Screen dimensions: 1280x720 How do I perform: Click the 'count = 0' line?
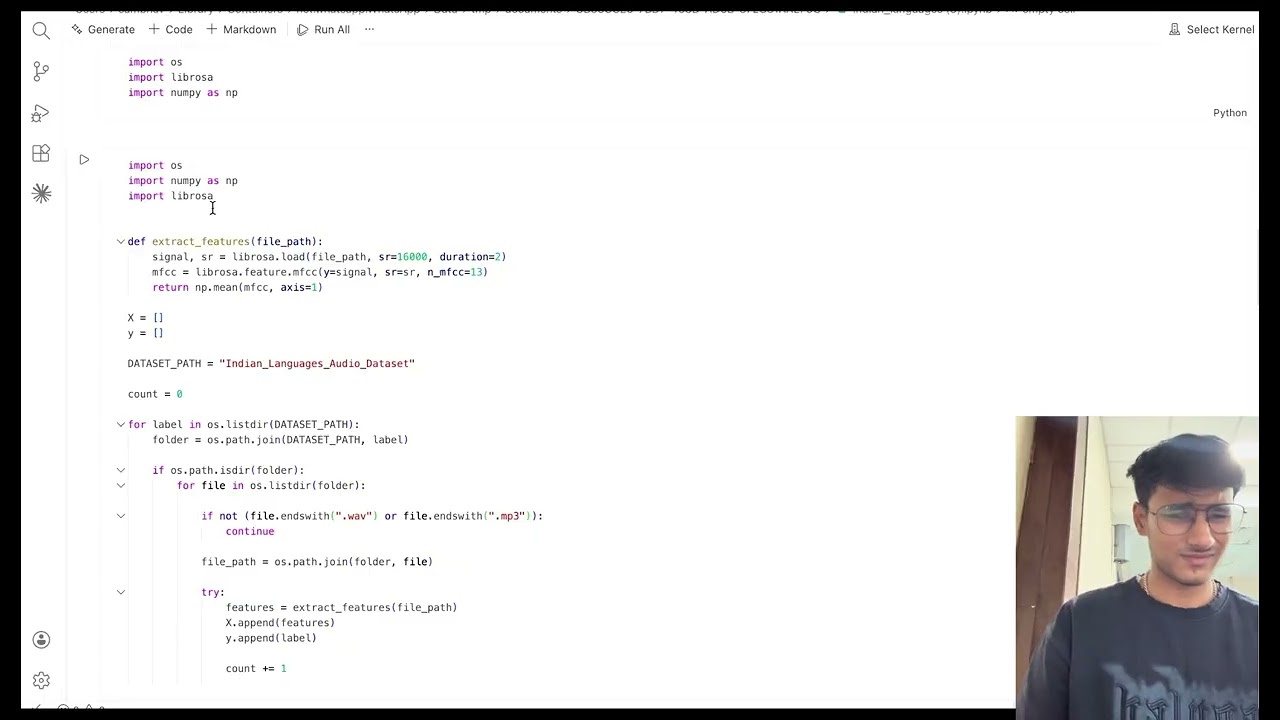tap(155, 394)
